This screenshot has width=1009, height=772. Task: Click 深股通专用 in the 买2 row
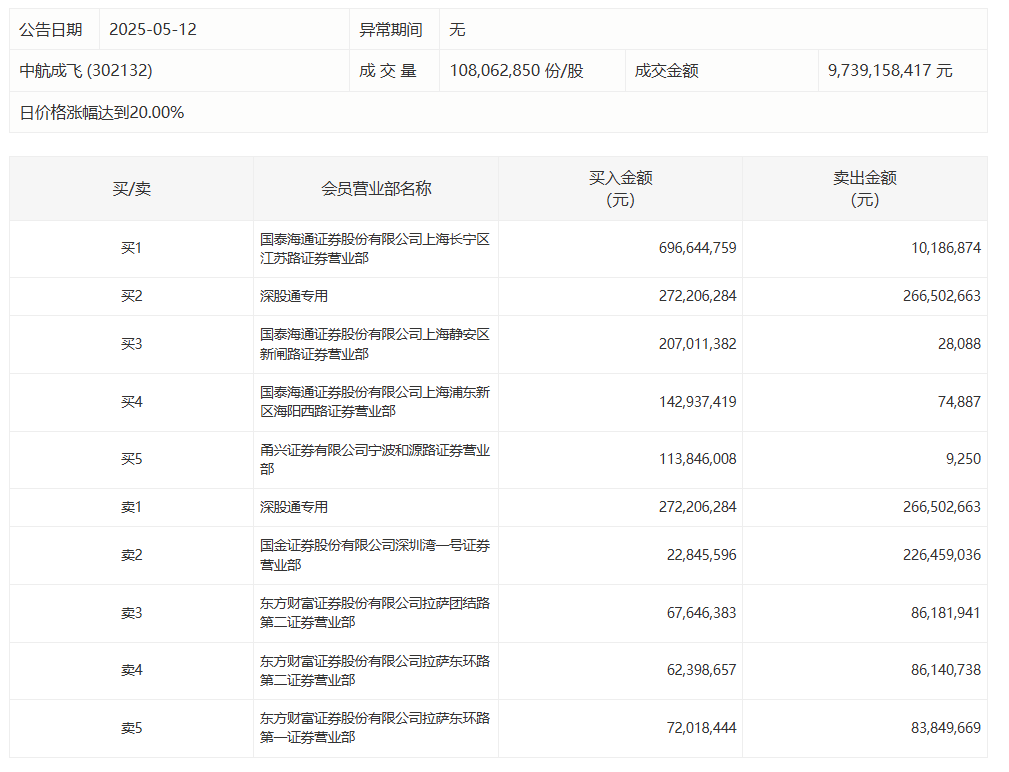tap(294, 297)
